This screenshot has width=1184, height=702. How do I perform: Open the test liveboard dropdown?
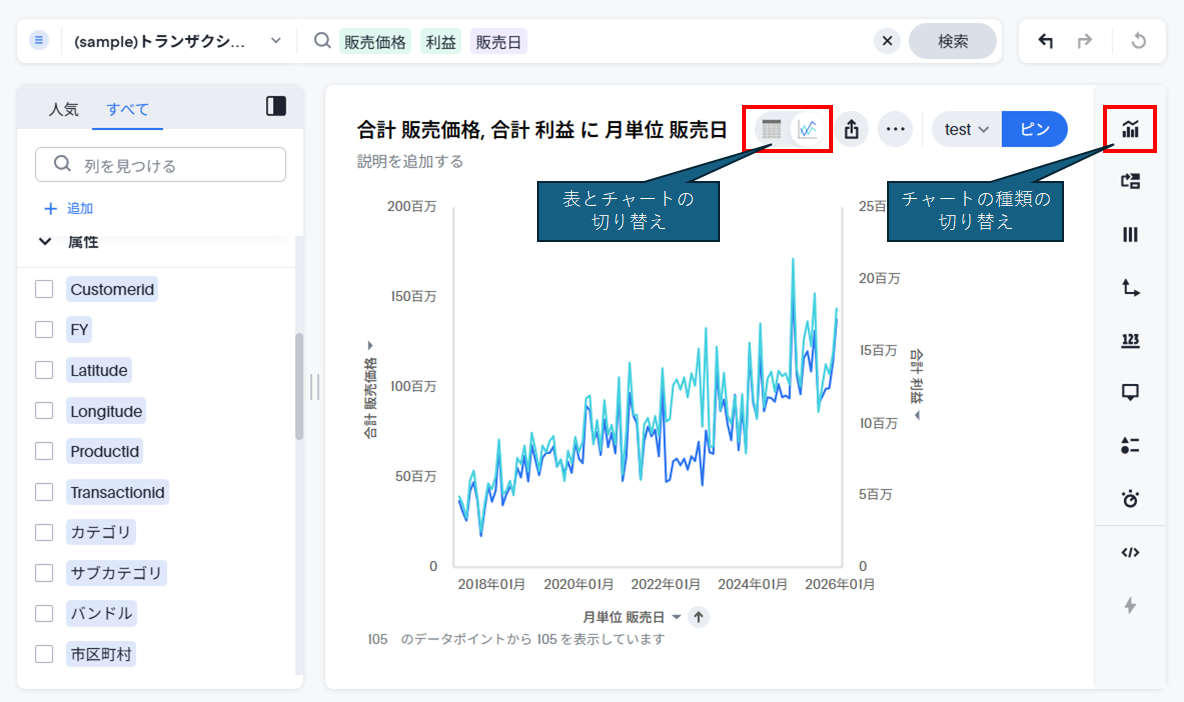click(x=967, y=129)
